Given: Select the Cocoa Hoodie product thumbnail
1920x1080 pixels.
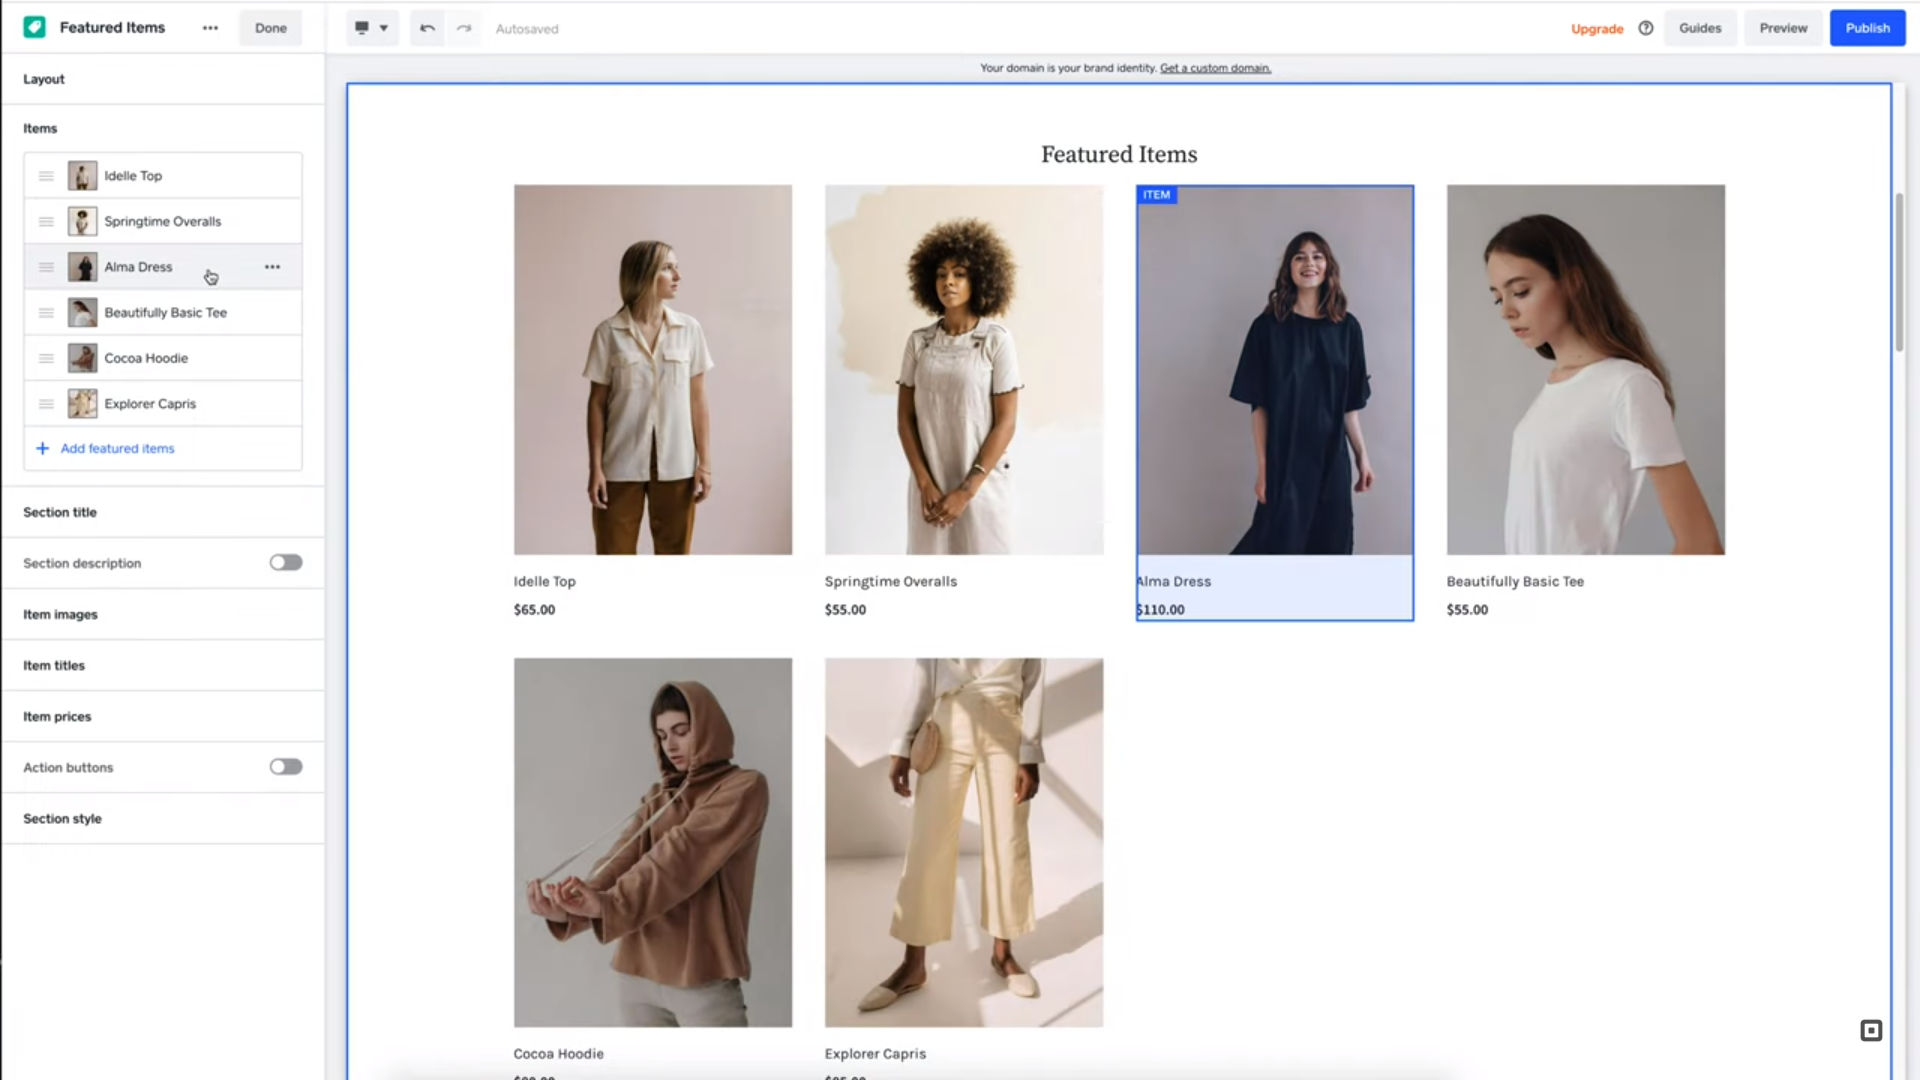Looking at the screenshot, I should tap(82, 358).
